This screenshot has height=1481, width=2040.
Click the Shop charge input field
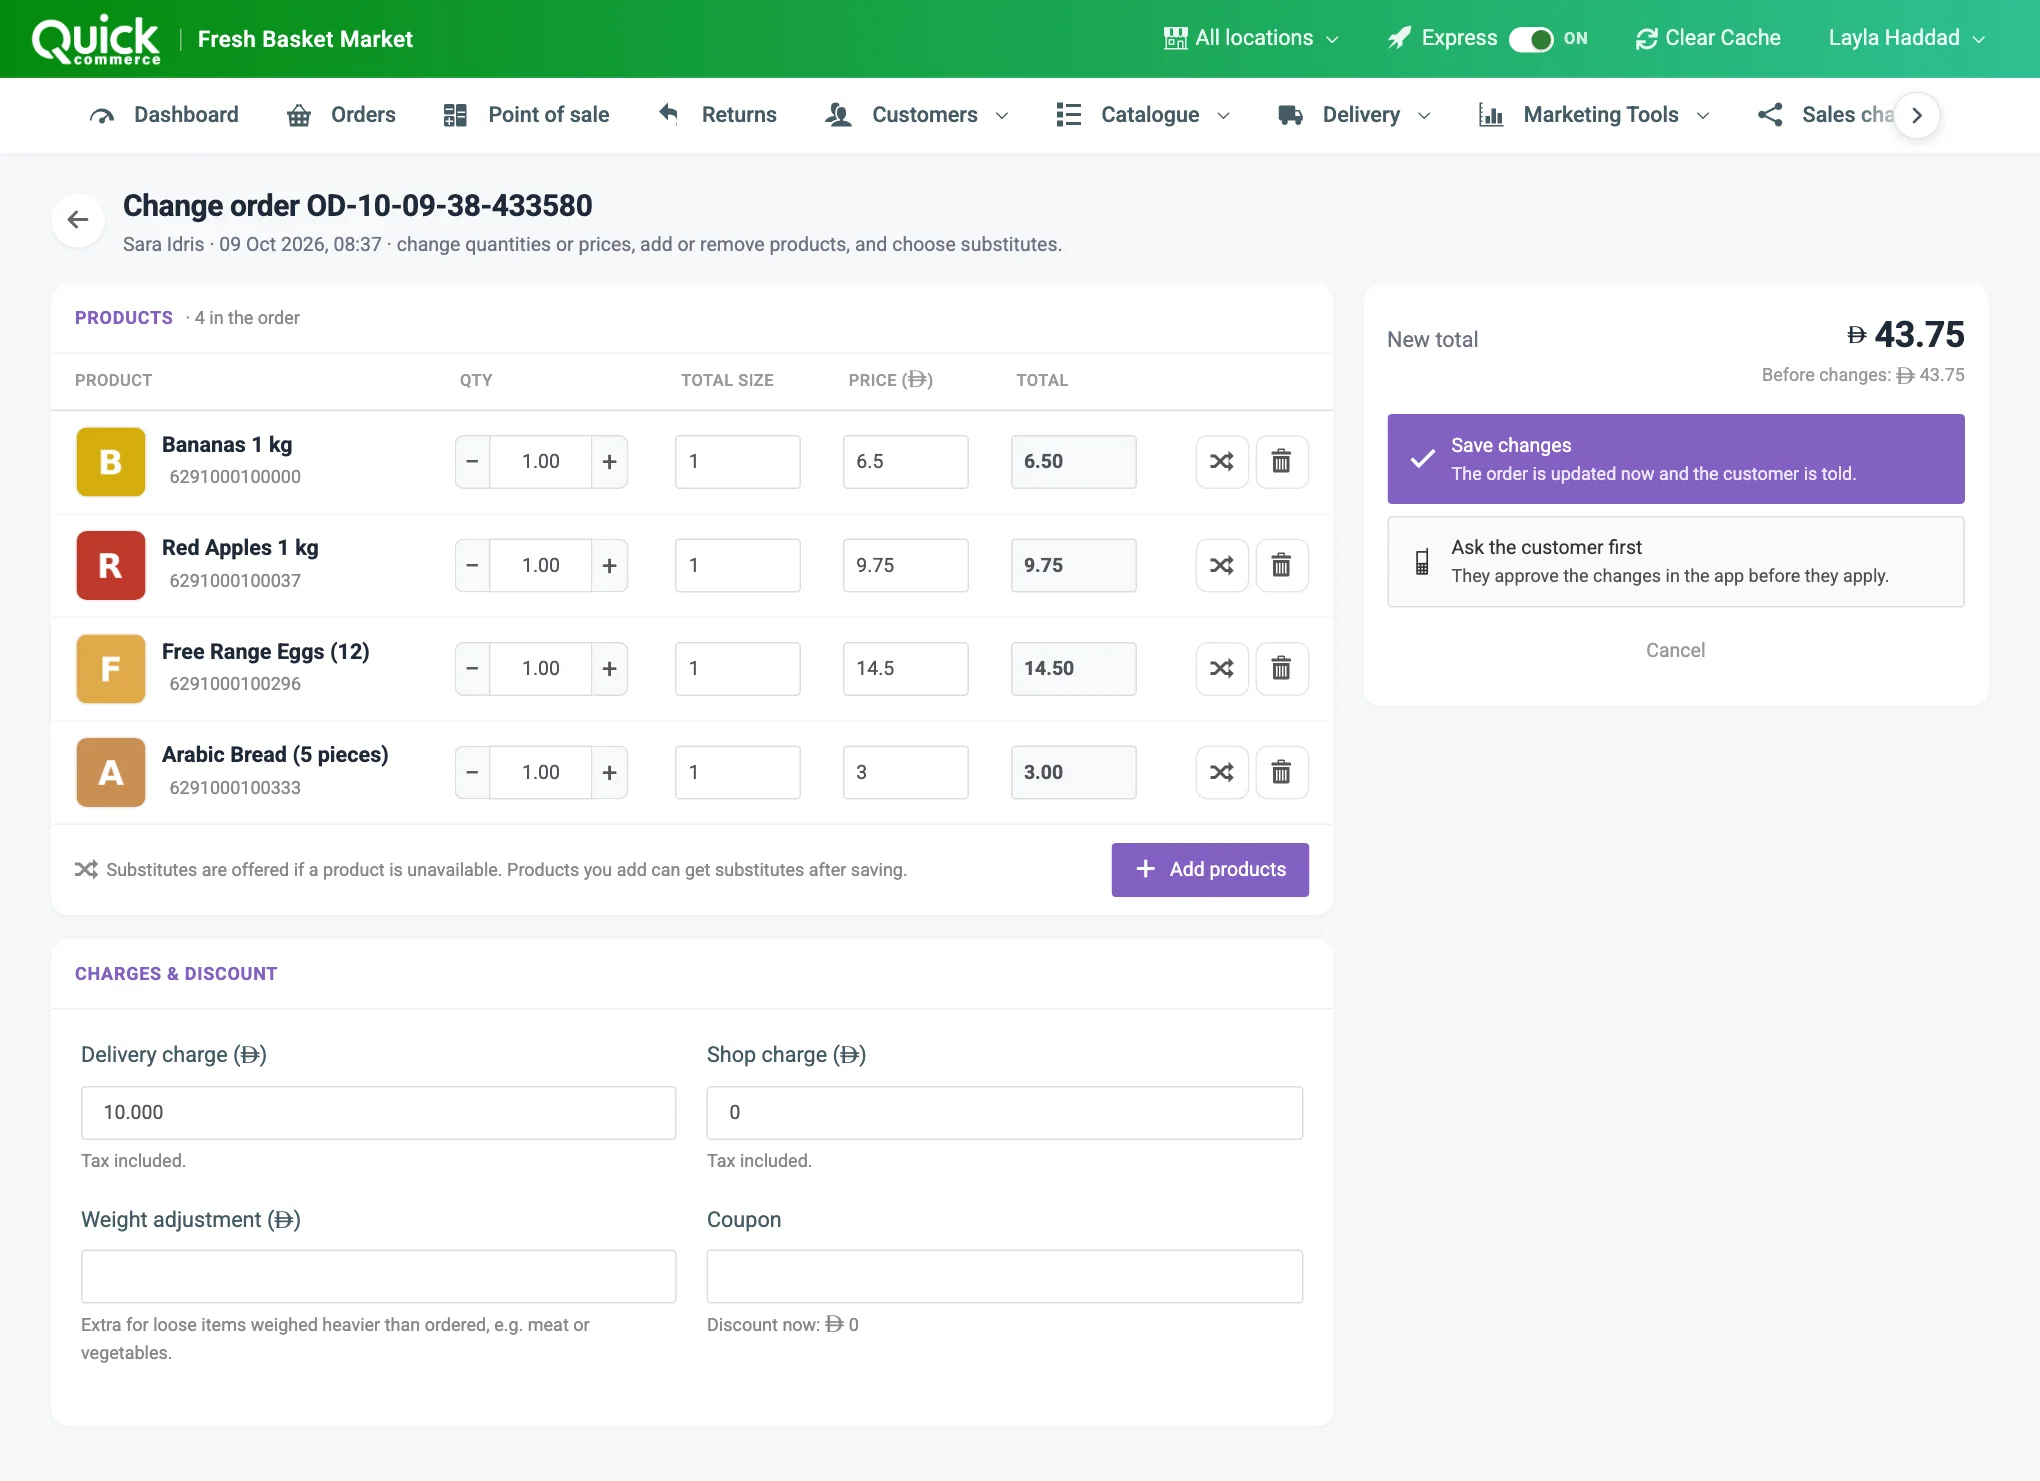pos(1005,1113)
